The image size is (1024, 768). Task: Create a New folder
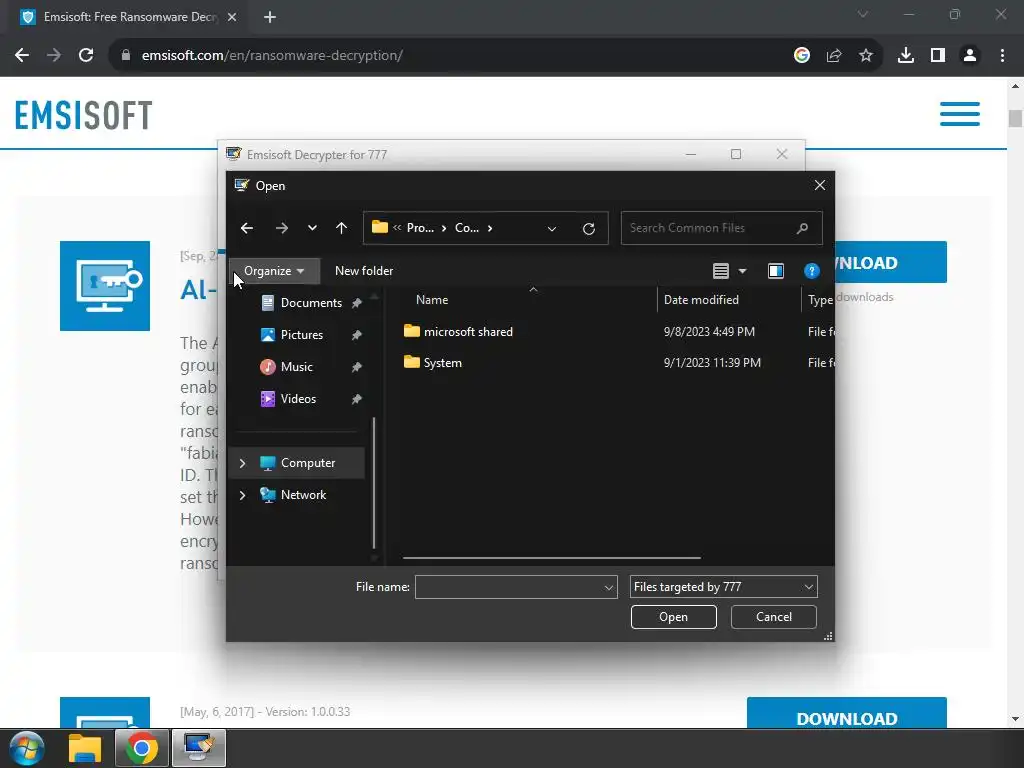364,271
